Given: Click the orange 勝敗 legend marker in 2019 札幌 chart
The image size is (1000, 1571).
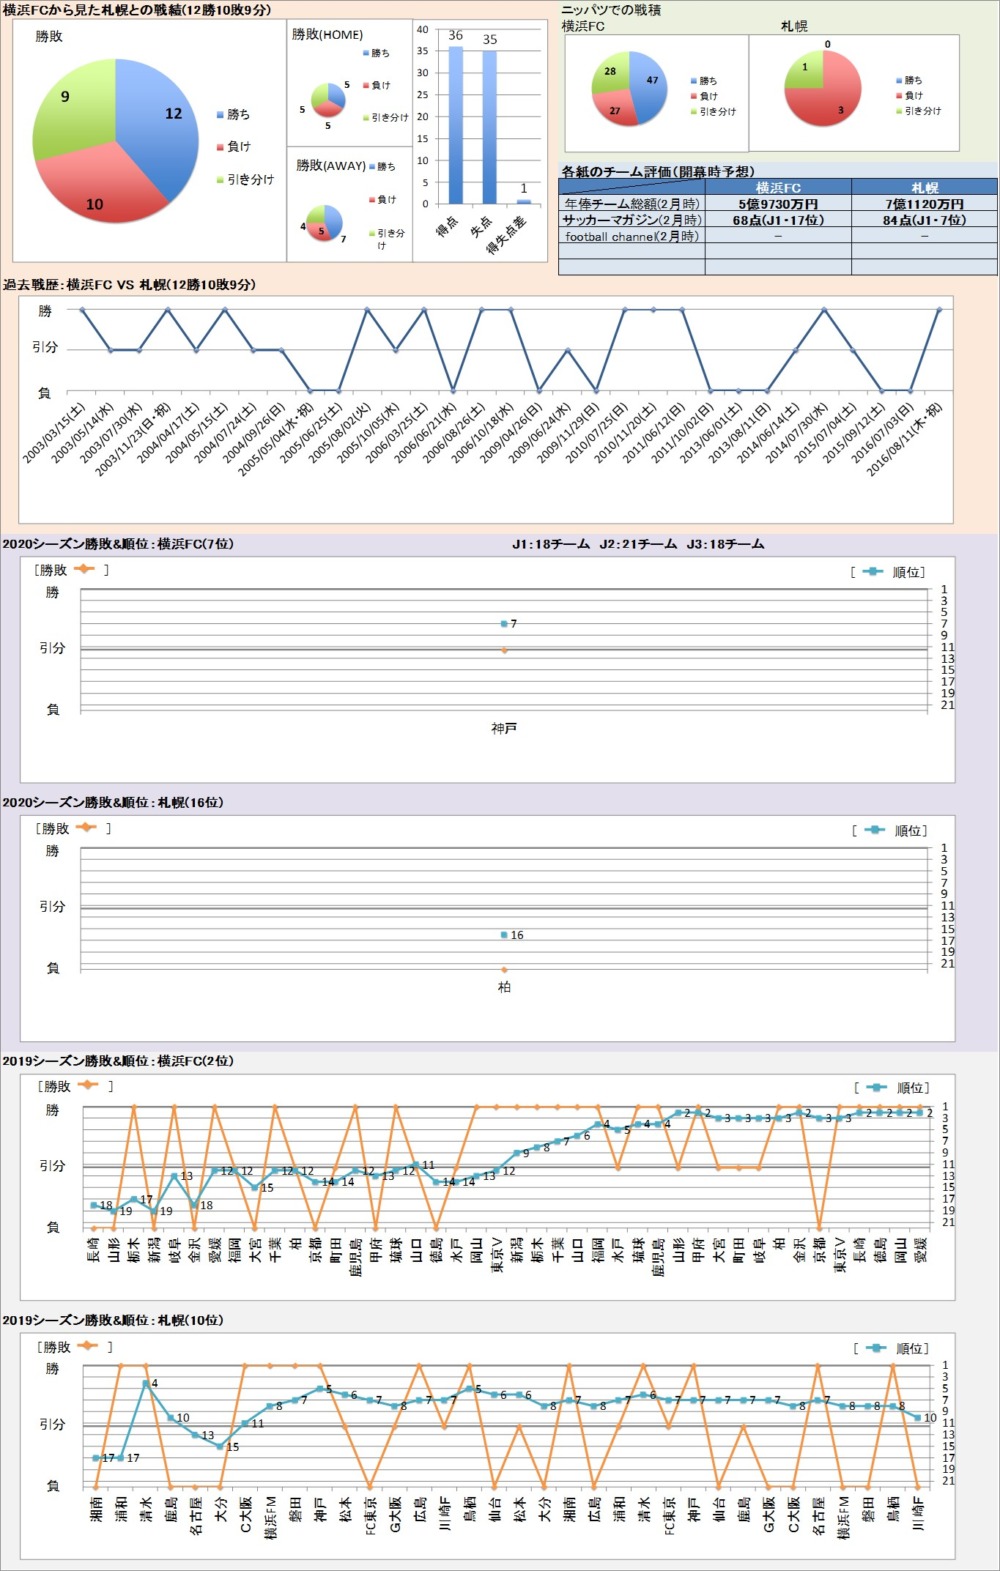Looking at the screenshot, I should [87, 1346].
